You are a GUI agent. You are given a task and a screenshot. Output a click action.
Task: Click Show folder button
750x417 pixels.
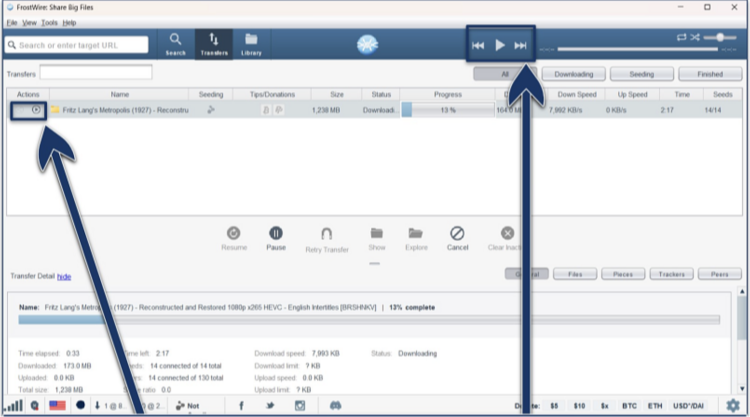point(377,238)
